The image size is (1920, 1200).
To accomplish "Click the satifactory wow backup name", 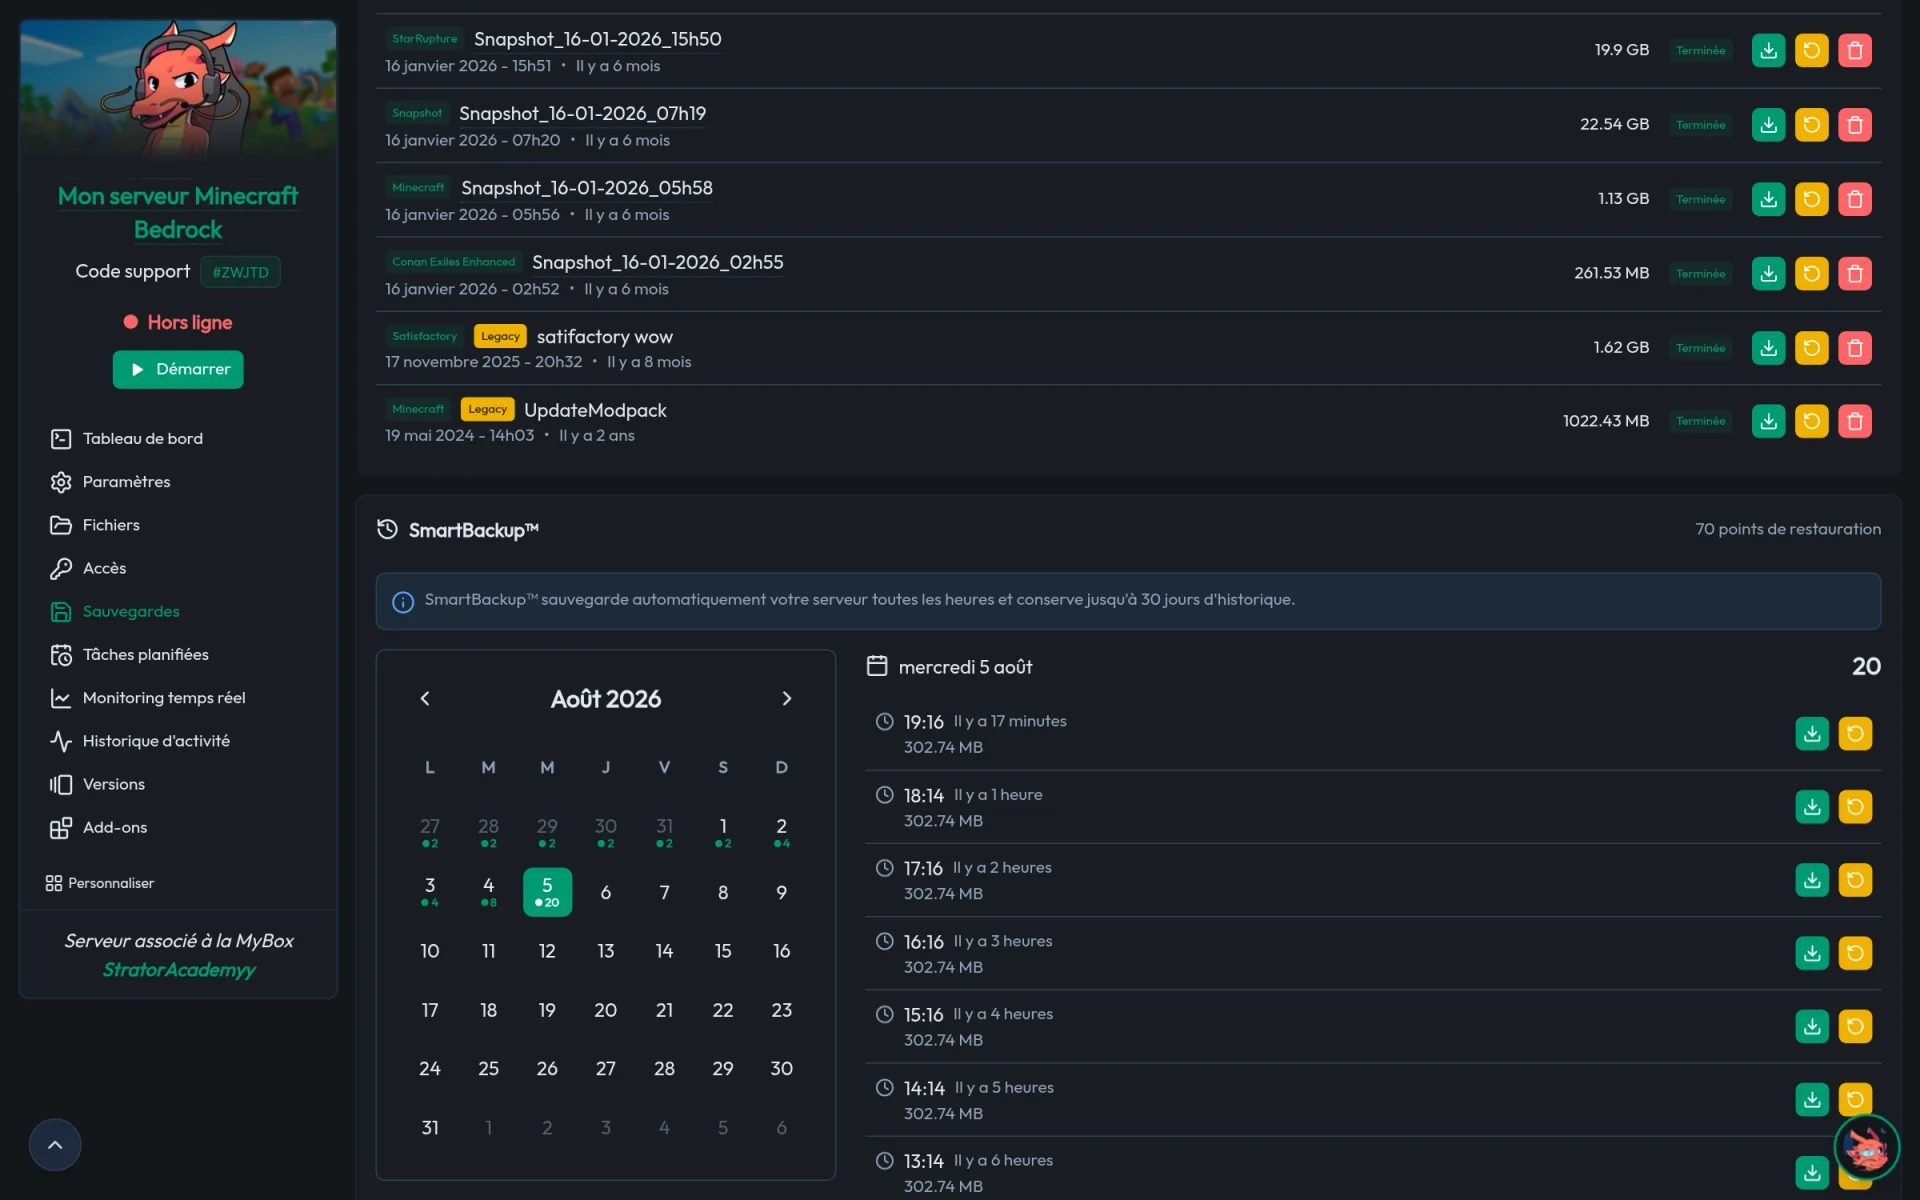I will tap(604, 337).
